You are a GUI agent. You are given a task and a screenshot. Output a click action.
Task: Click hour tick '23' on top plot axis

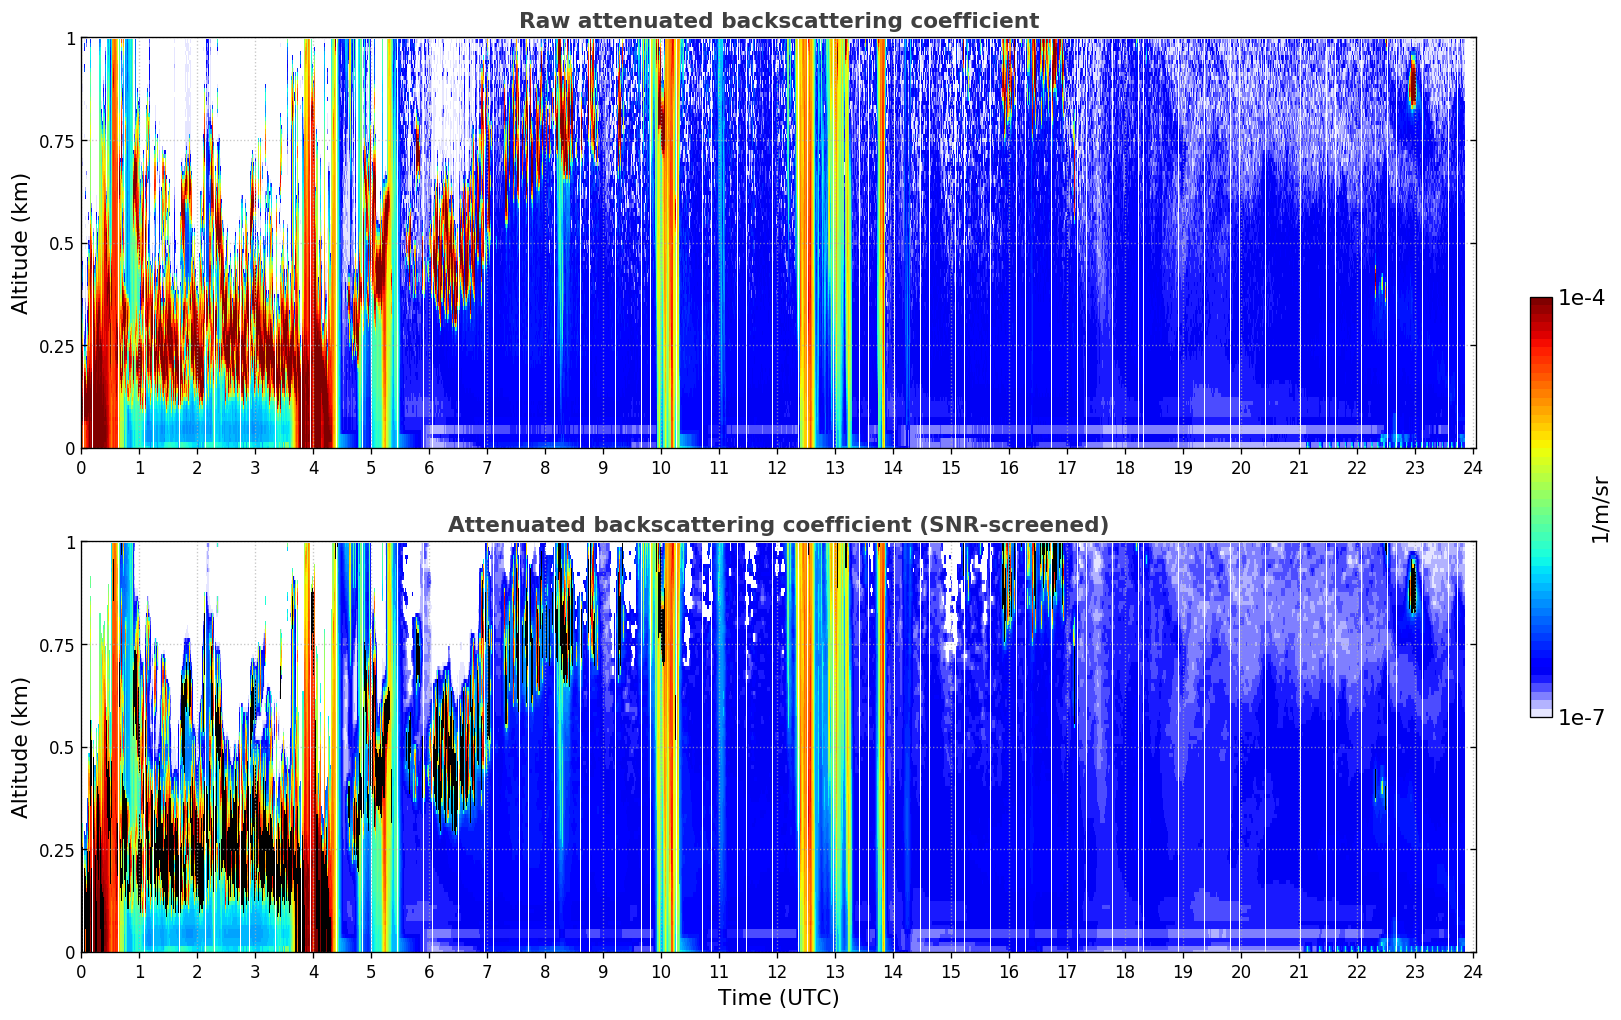[x=1415, y=467]
